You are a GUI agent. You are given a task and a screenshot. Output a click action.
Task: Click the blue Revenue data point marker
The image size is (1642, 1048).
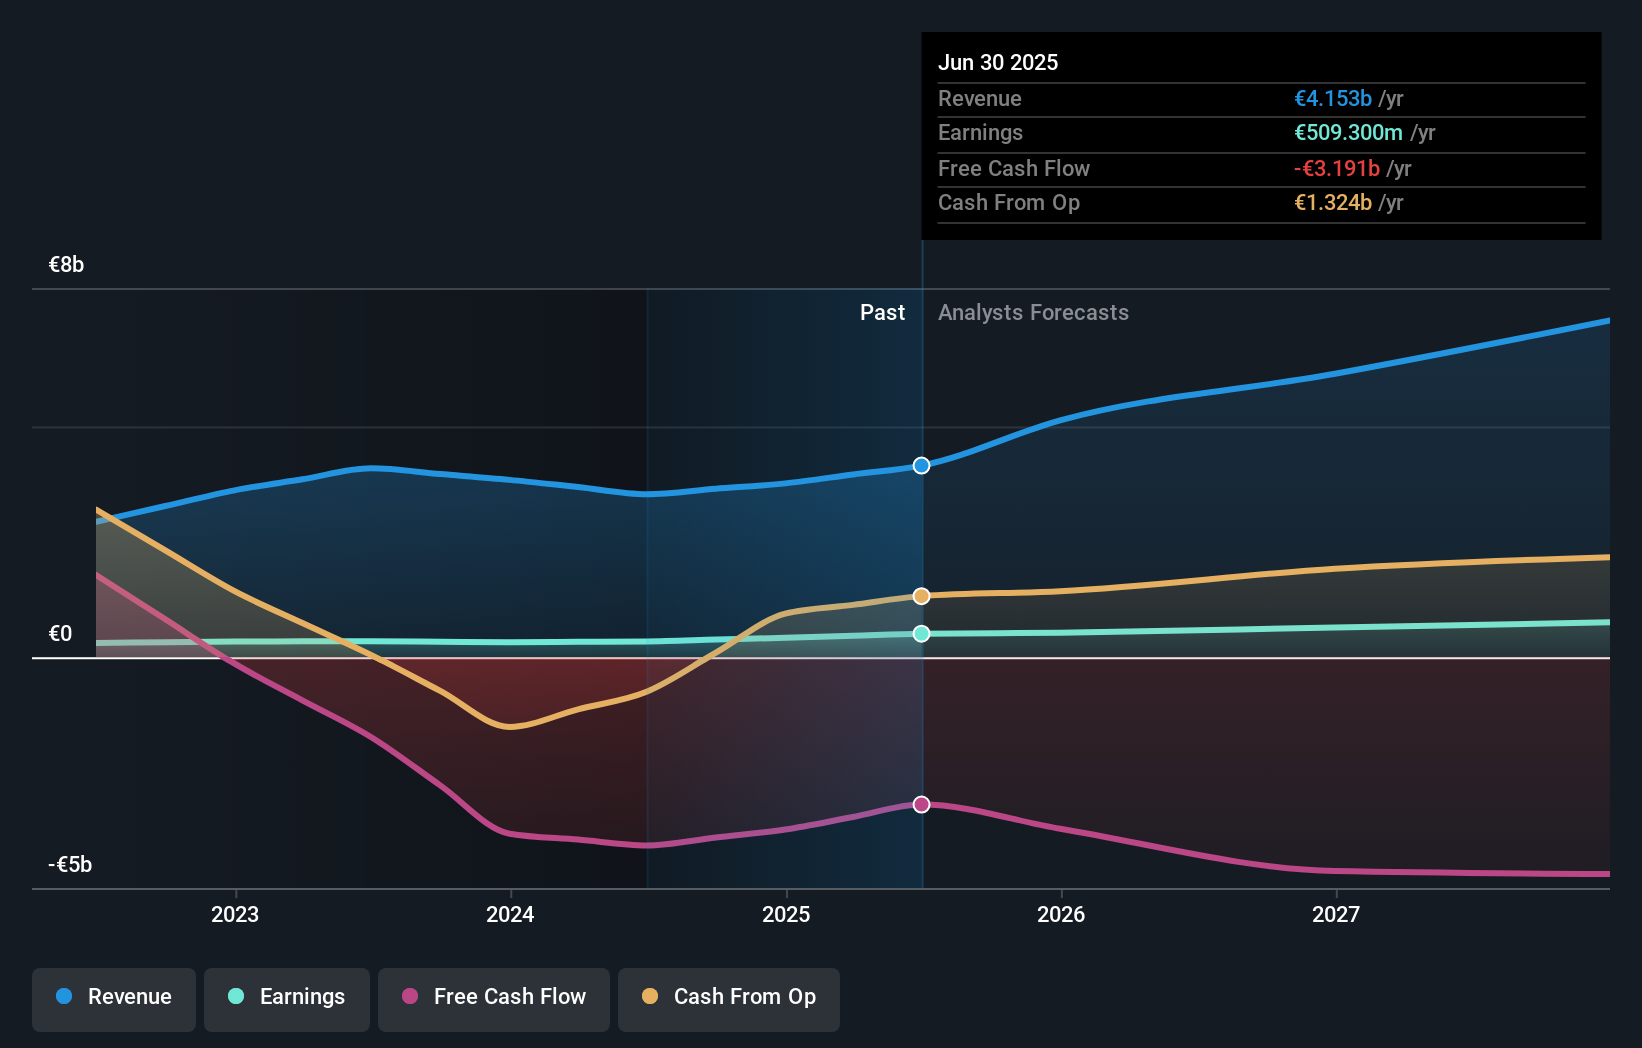[x=920, y=465]
